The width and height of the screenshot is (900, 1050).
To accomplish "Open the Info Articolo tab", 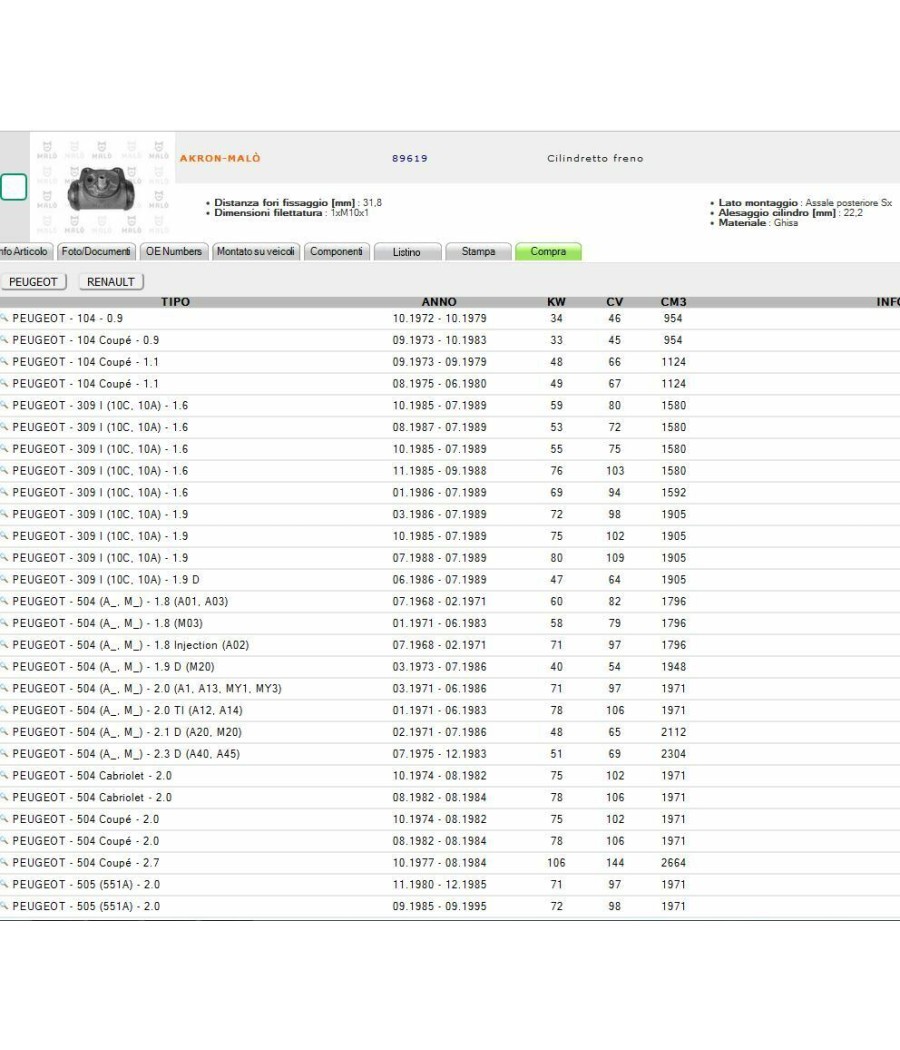I will (25, 252).
